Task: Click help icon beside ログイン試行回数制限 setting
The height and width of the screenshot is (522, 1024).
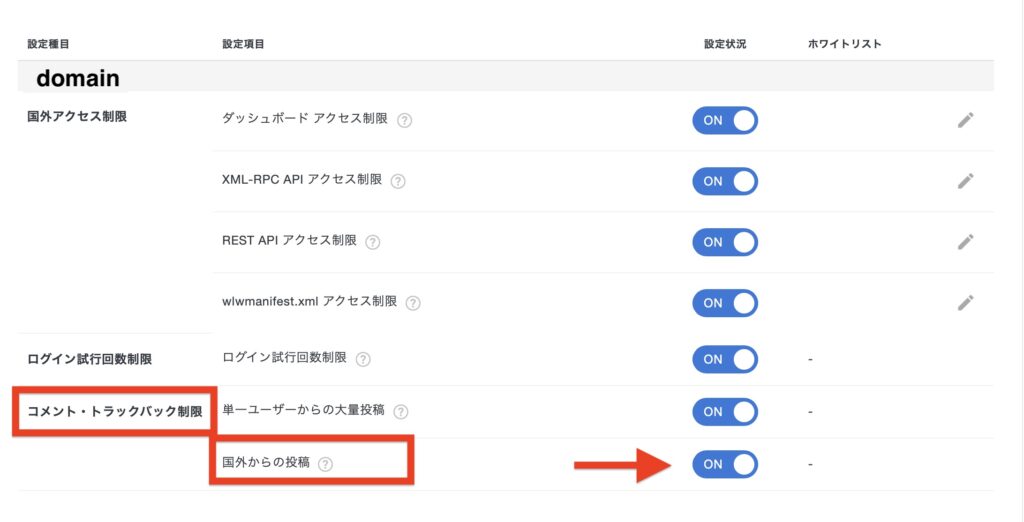Action: tap(363, 359)
